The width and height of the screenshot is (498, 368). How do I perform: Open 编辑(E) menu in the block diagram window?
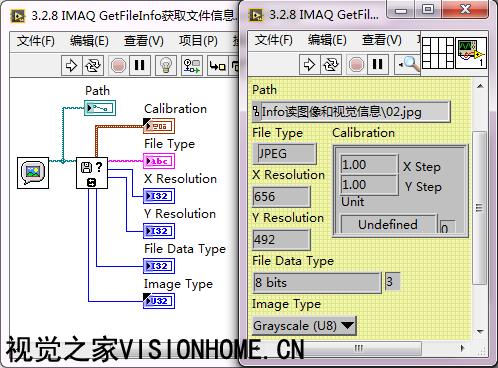(x=89, y=41)
